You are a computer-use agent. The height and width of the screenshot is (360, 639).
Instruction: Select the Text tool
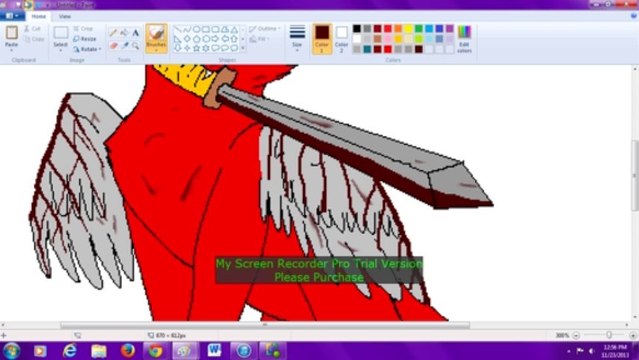pos(135,33)
